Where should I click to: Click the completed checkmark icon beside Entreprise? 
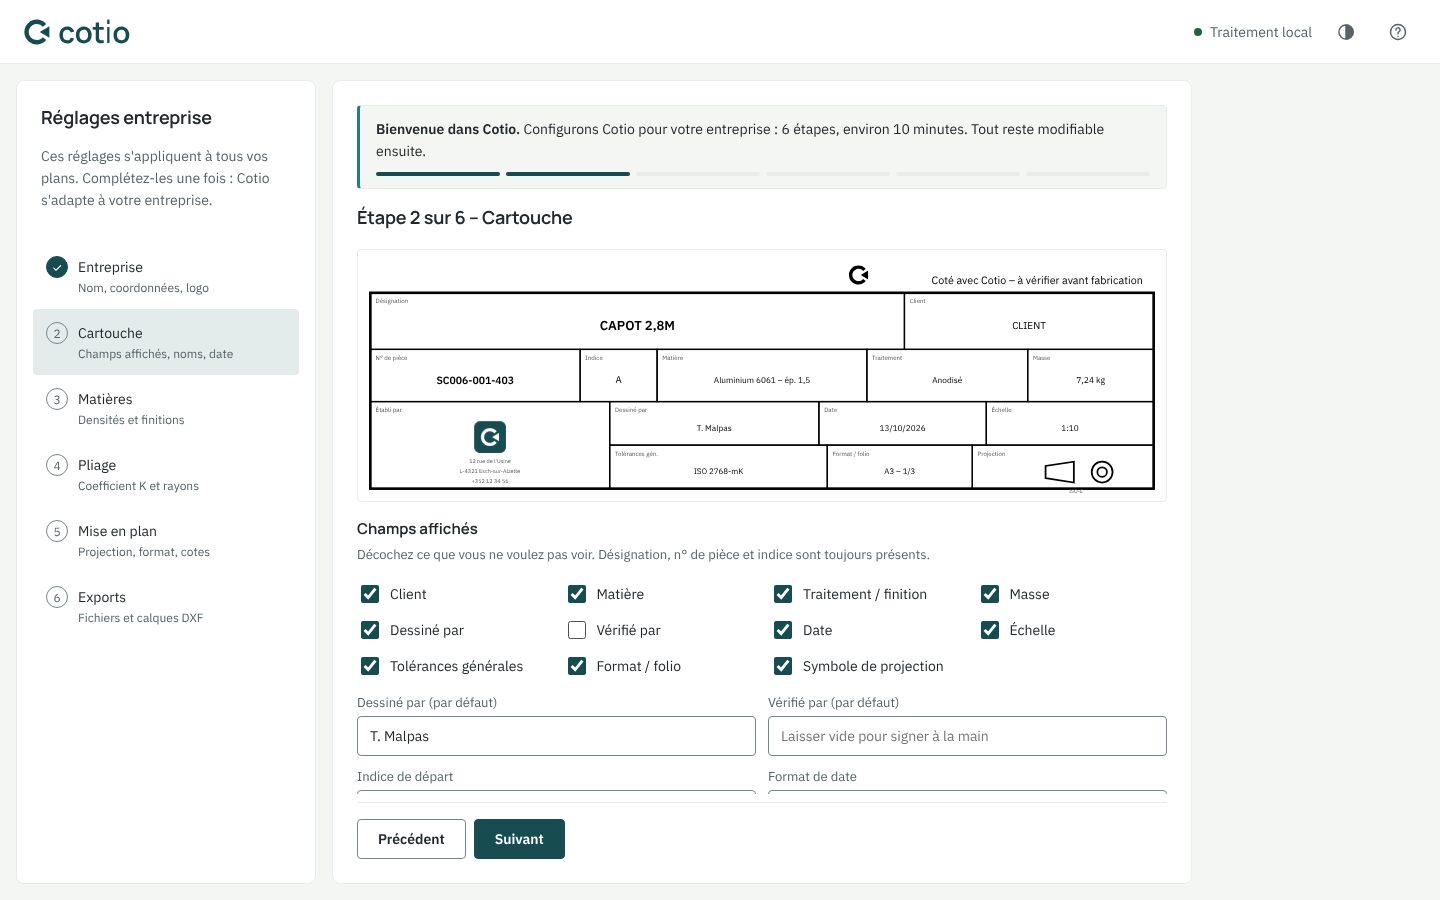[57, 267]
